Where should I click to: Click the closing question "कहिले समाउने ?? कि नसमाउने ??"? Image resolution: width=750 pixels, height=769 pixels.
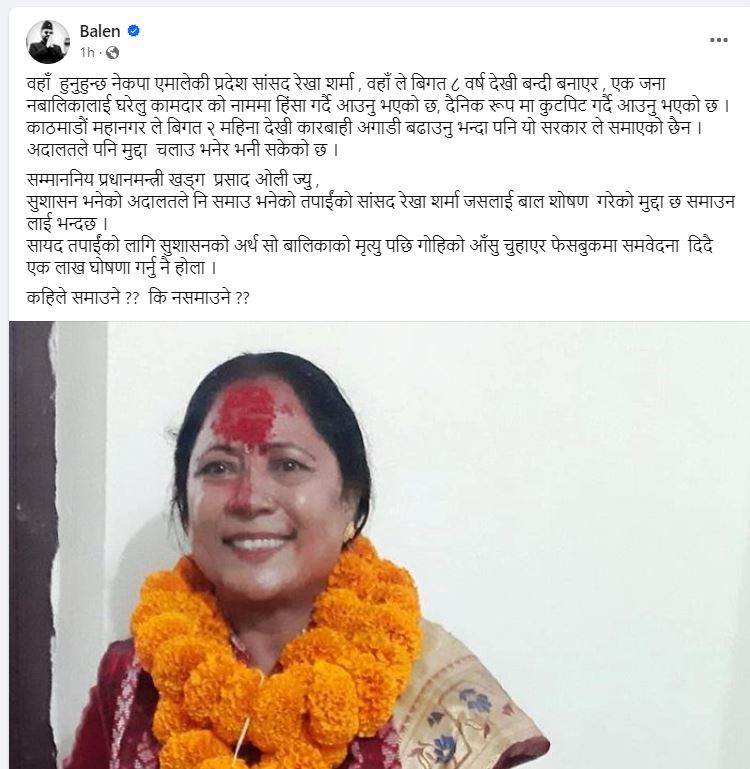pyautogui.click(x=138, y=298)
